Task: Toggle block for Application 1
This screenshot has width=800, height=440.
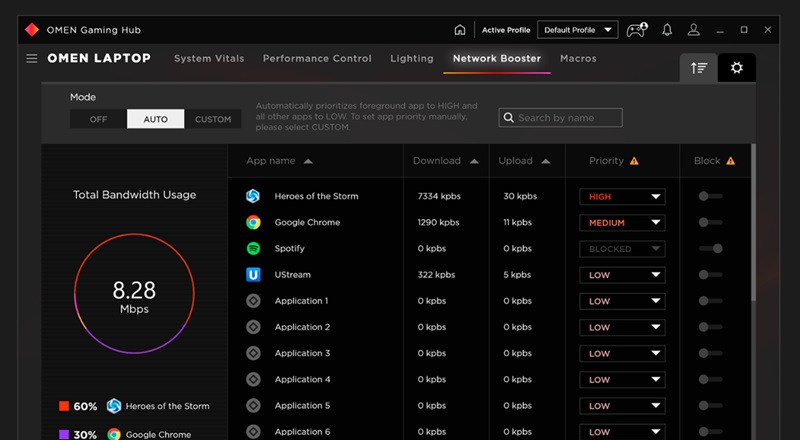Action: 710,301
